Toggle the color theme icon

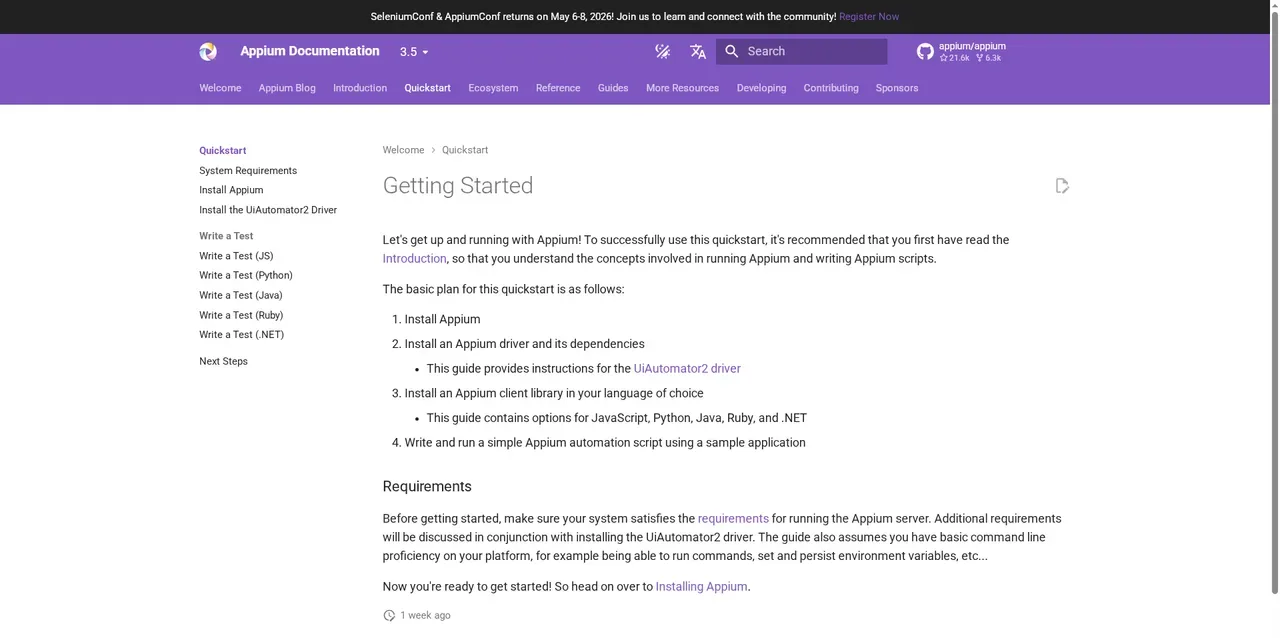click(x=662, y=51)
